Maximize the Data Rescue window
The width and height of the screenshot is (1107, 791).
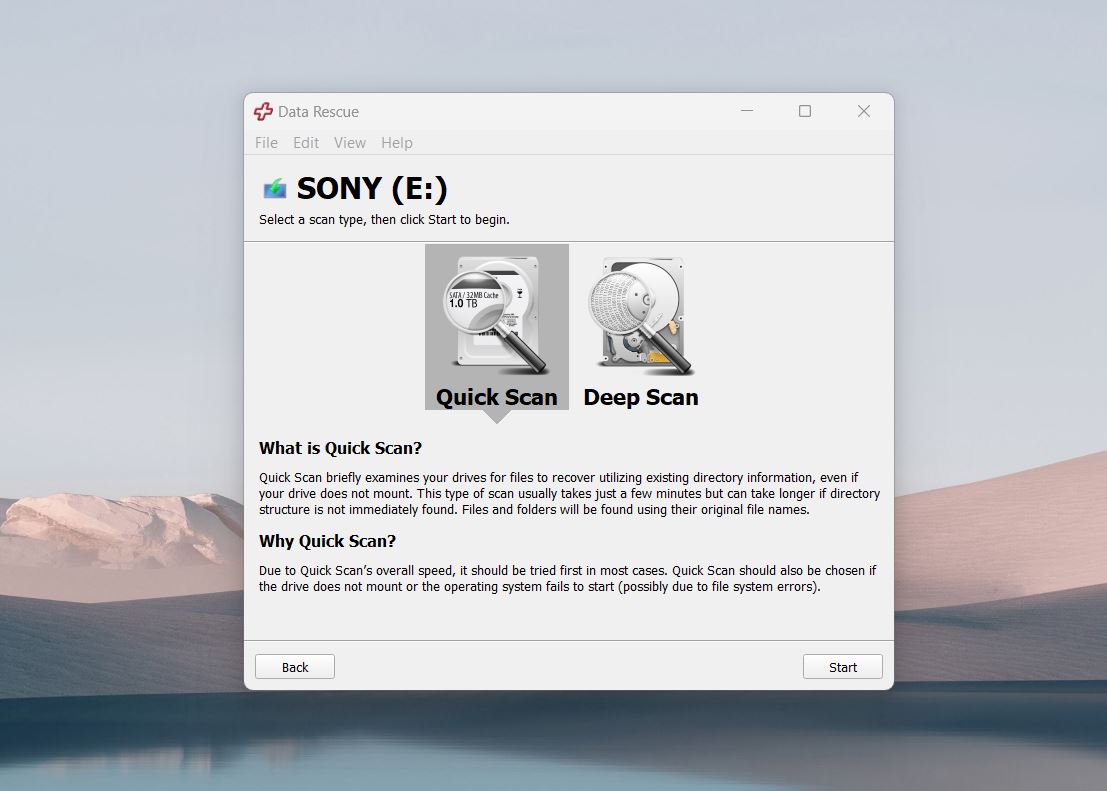click(x=805, y=111)
